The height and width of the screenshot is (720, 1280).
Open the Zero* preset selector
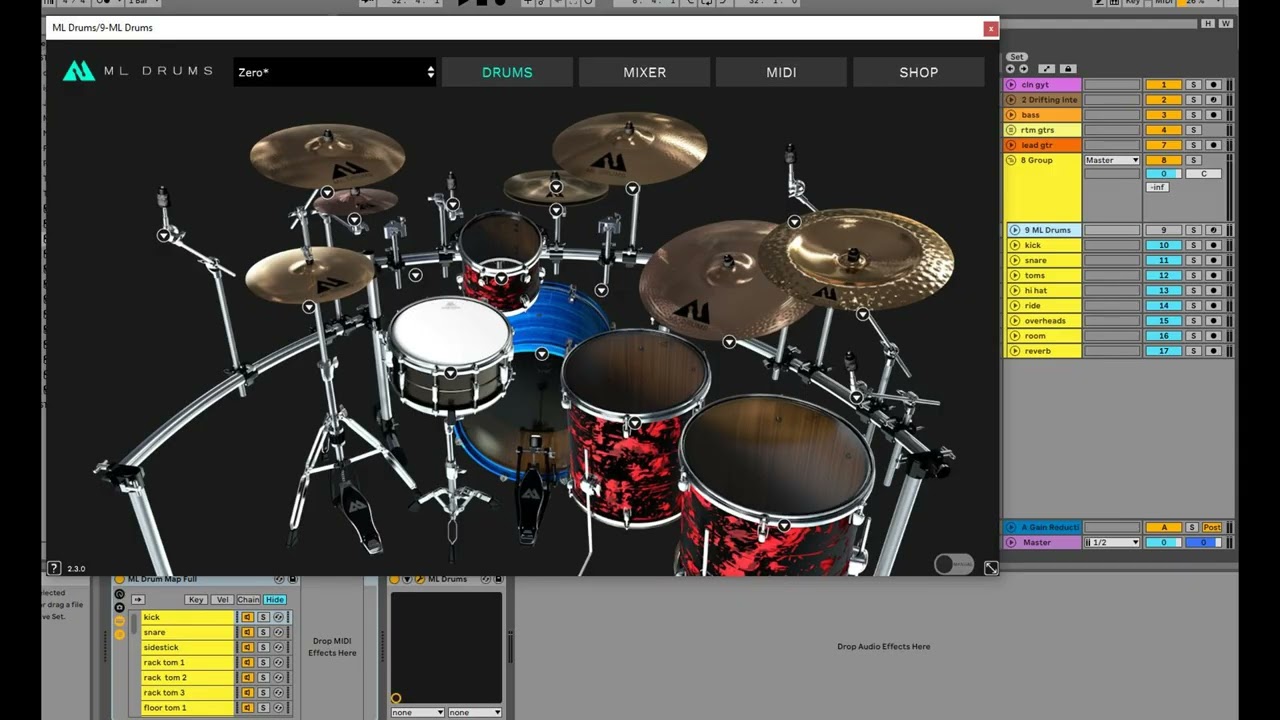click(335, 72)
